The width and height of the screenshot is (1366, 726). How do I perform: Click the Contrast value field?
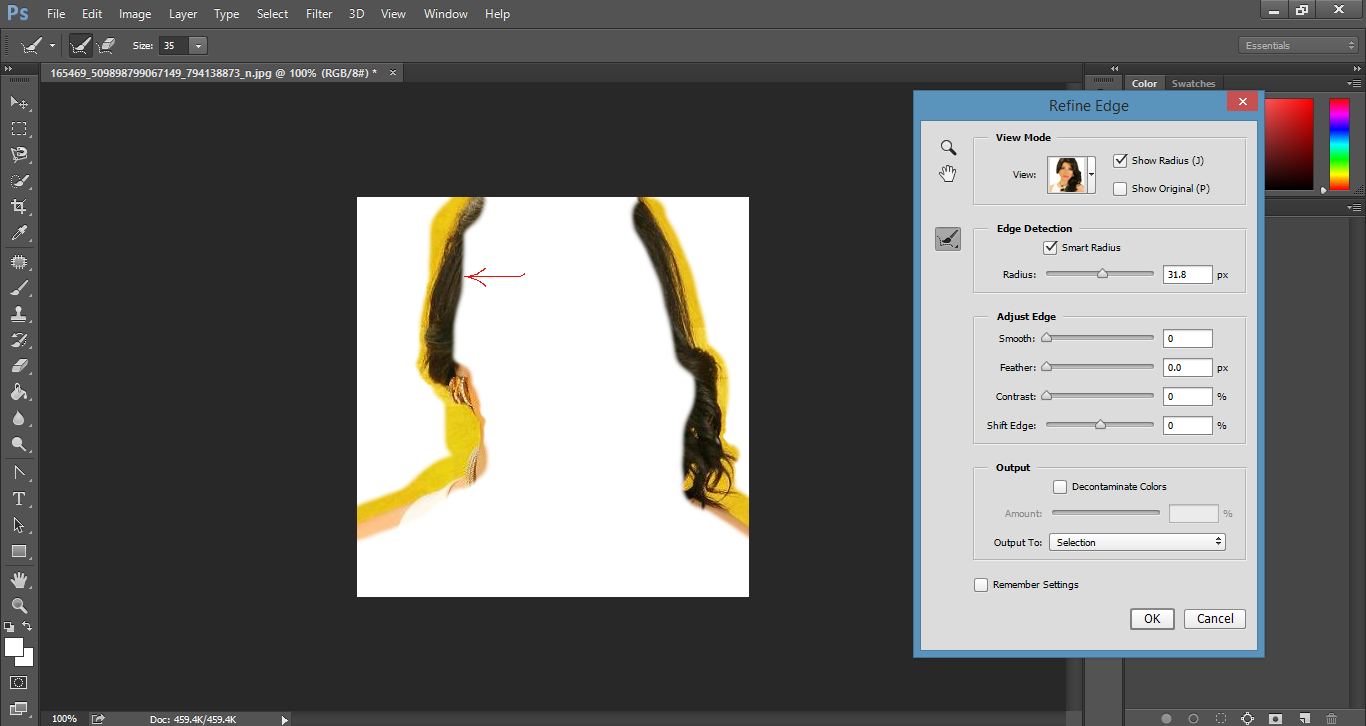1188,396
